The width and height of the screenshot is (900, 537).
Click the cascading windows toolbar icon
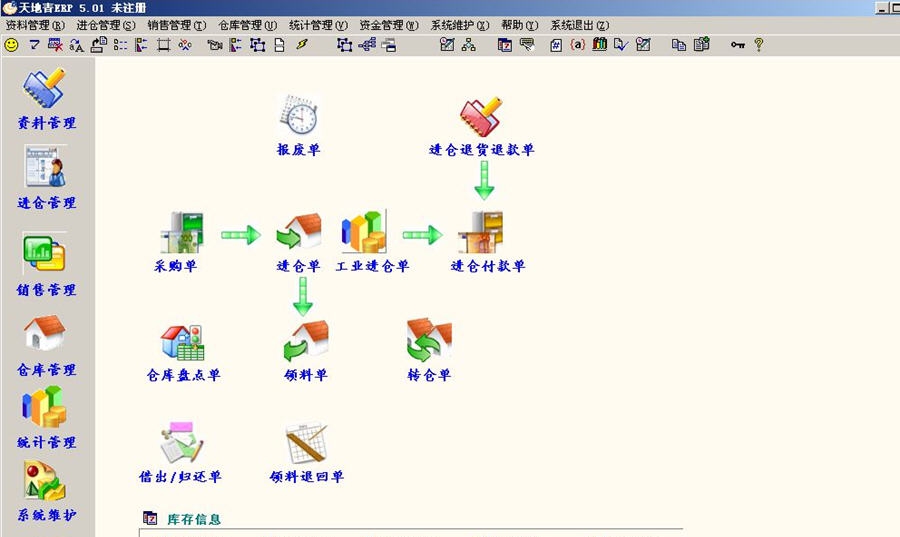point(389,45)
